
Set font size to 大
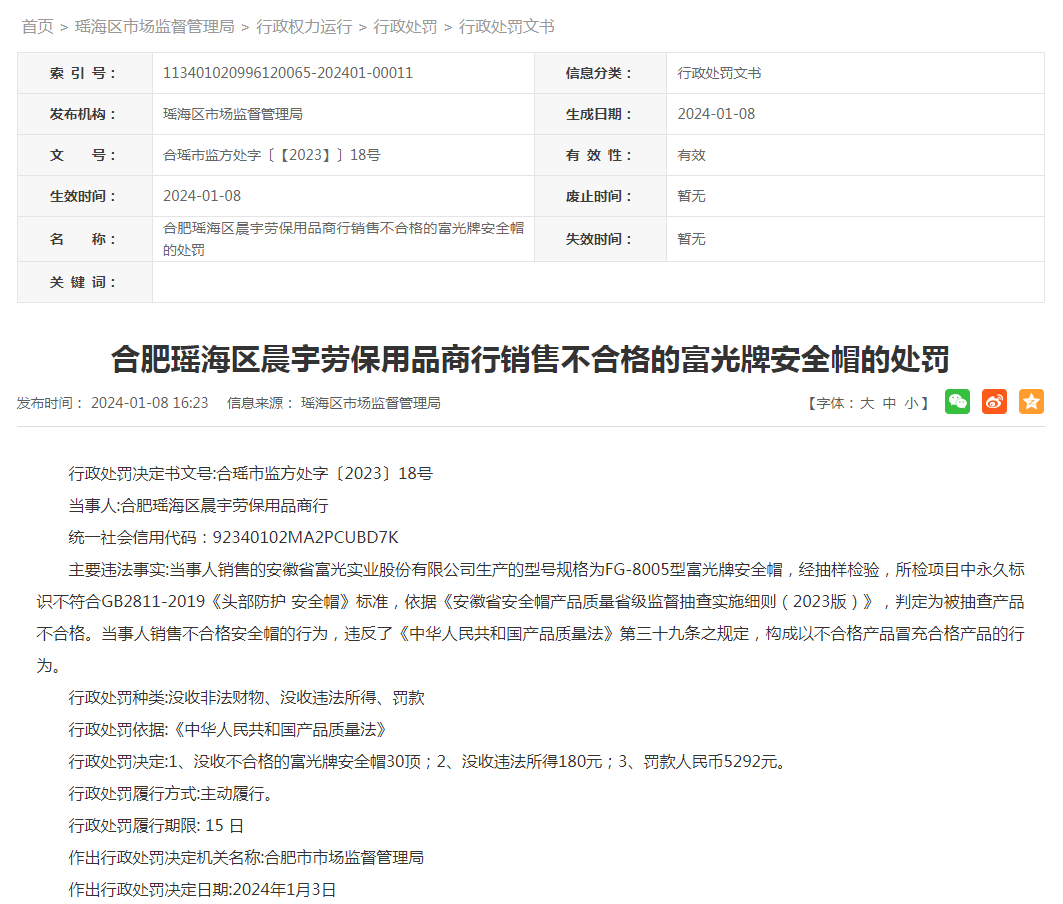tap(867, 404)
